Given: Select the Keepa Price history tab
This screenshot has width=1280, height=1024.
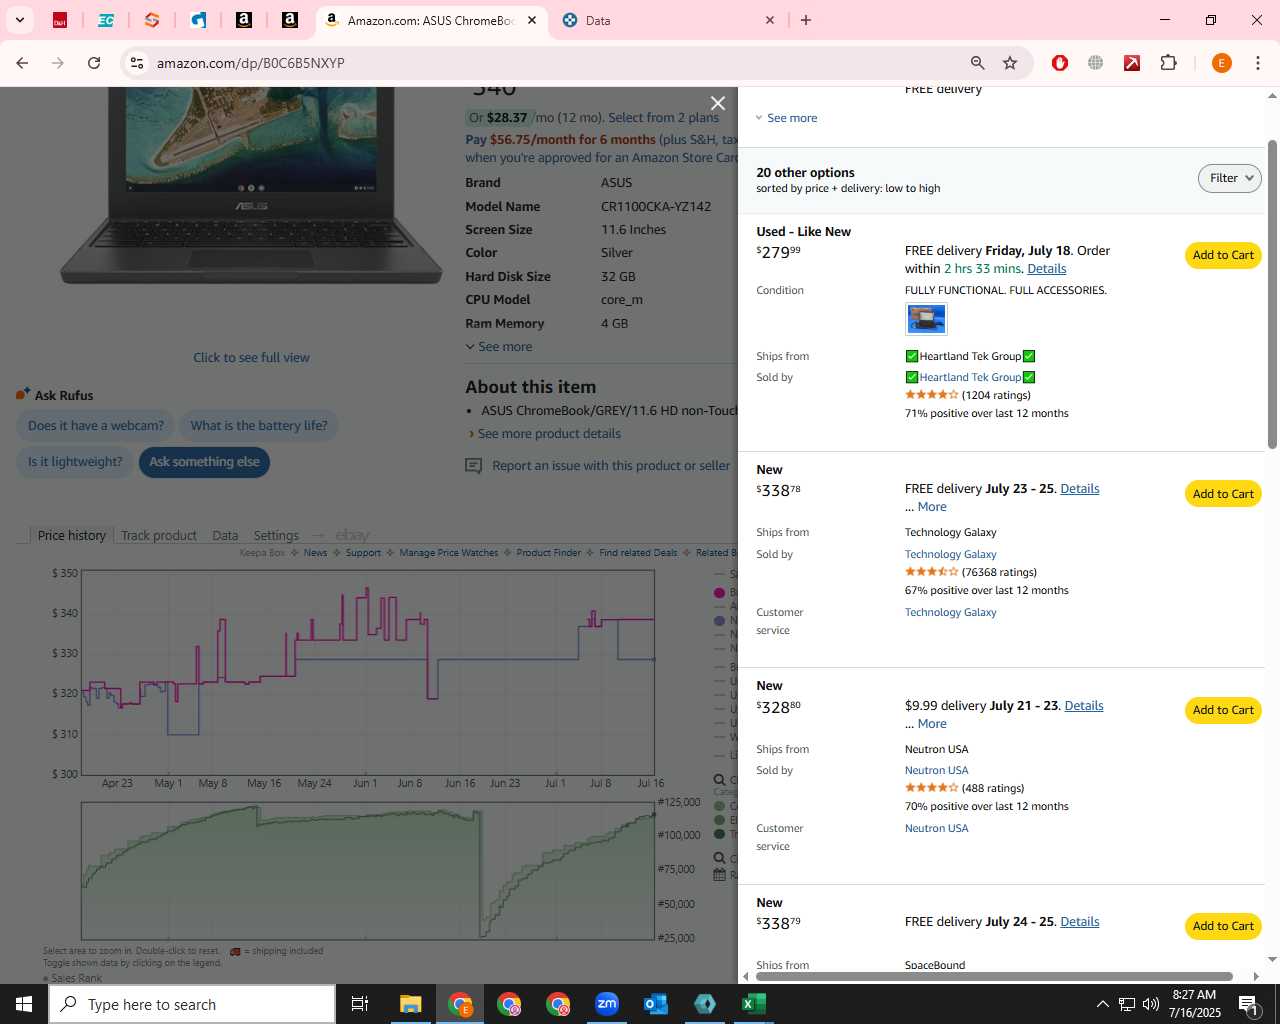Looking at the screenshot, I should (x=72, y=535).
